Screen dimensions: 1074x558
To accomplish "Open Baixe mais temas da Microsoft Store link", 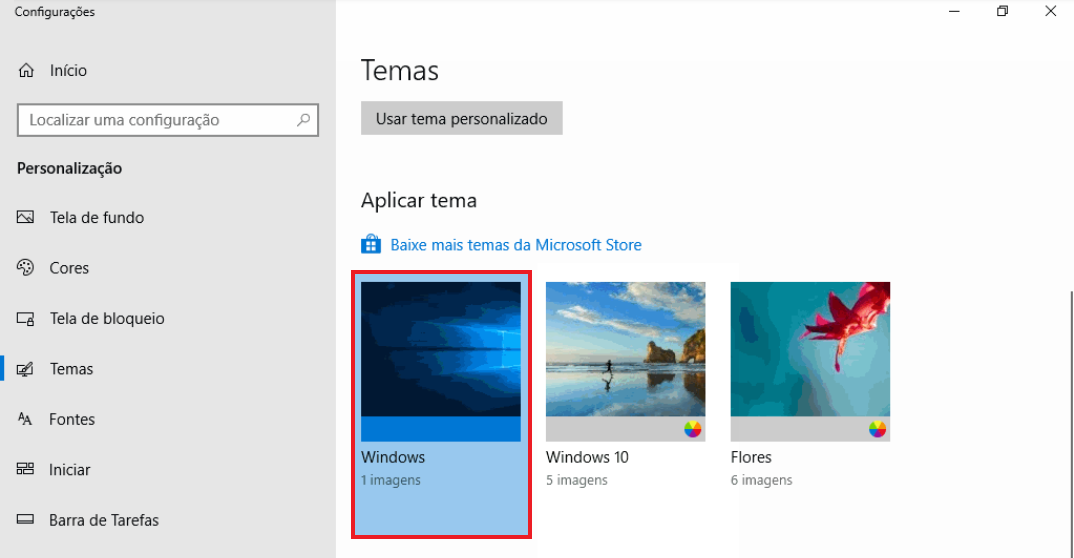I will 516,245.
